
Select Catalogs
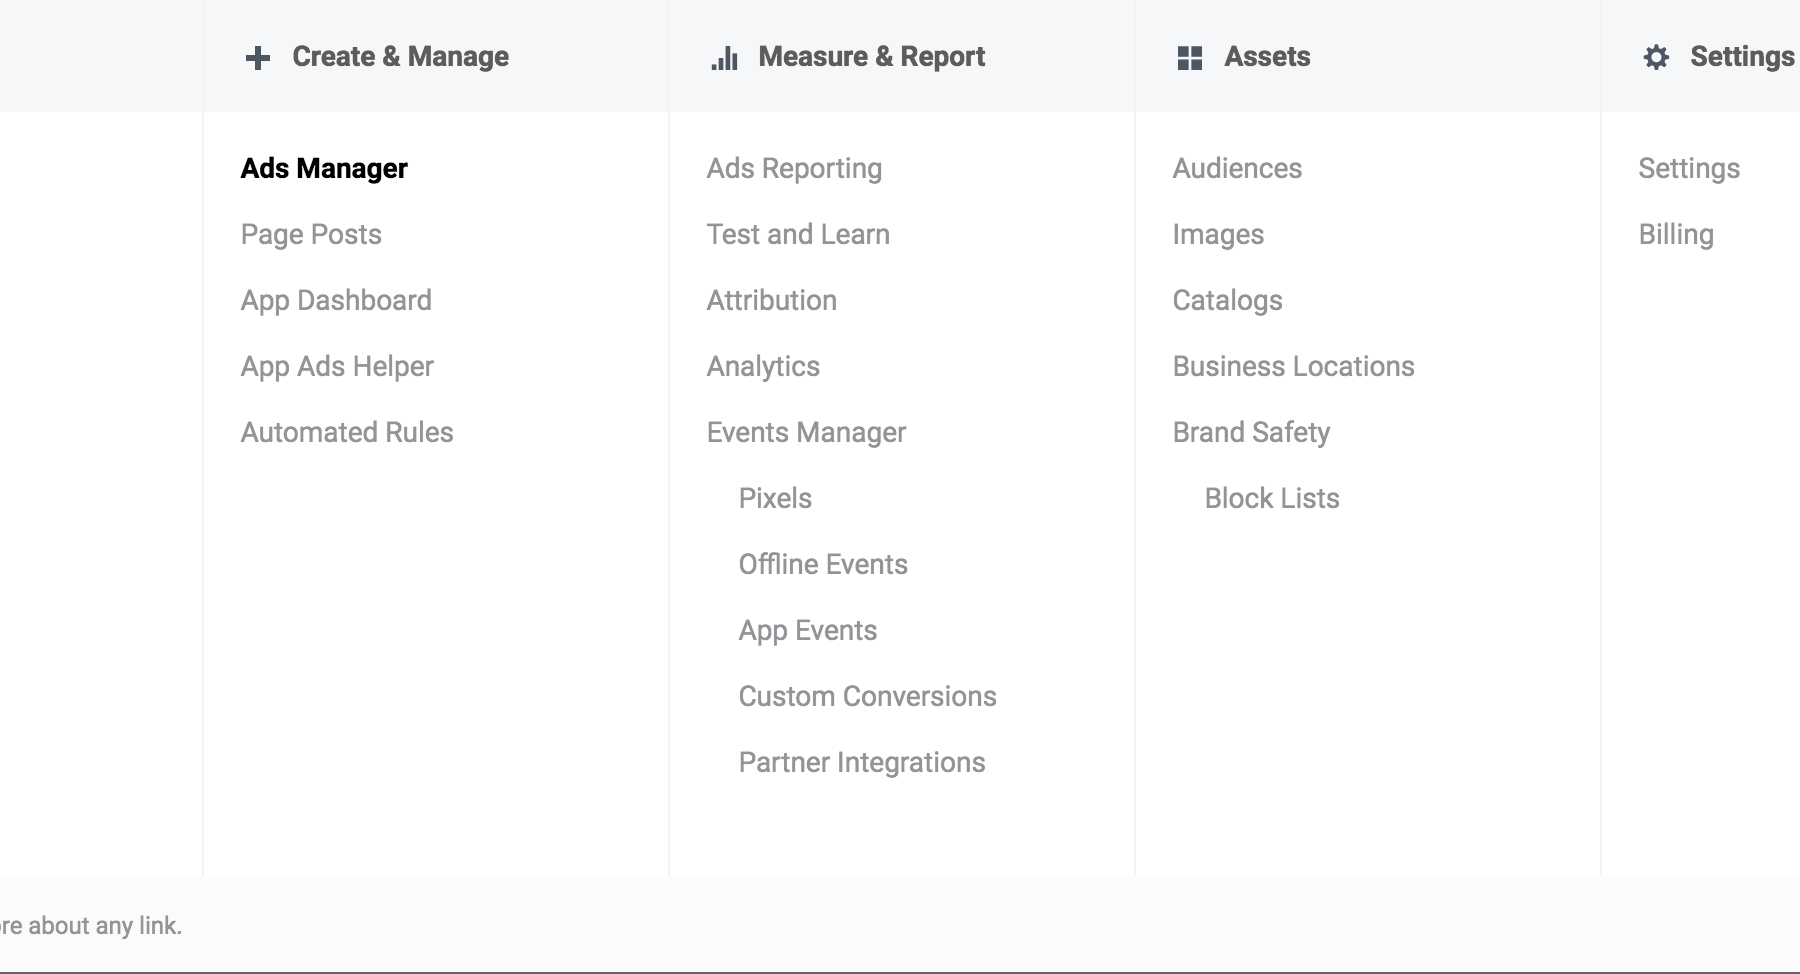coord(1227,300)
